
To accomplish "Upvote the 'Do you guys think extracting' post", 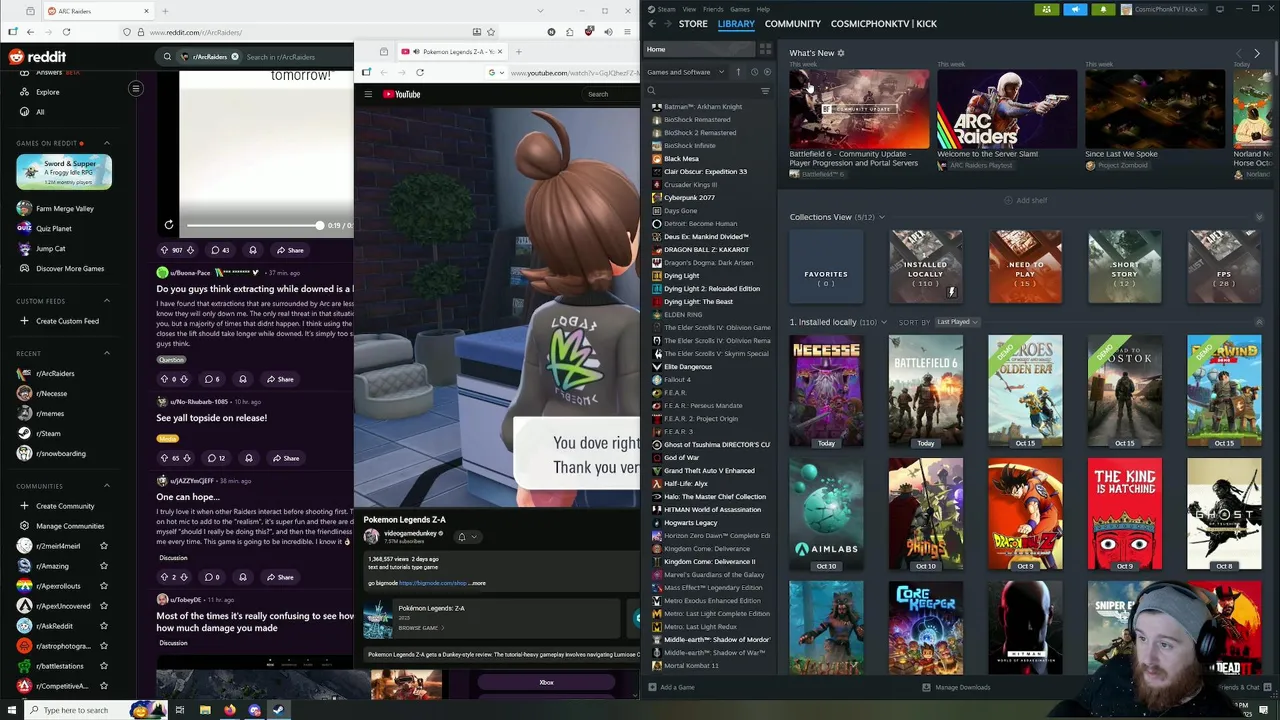I will (x=165, y=379).
